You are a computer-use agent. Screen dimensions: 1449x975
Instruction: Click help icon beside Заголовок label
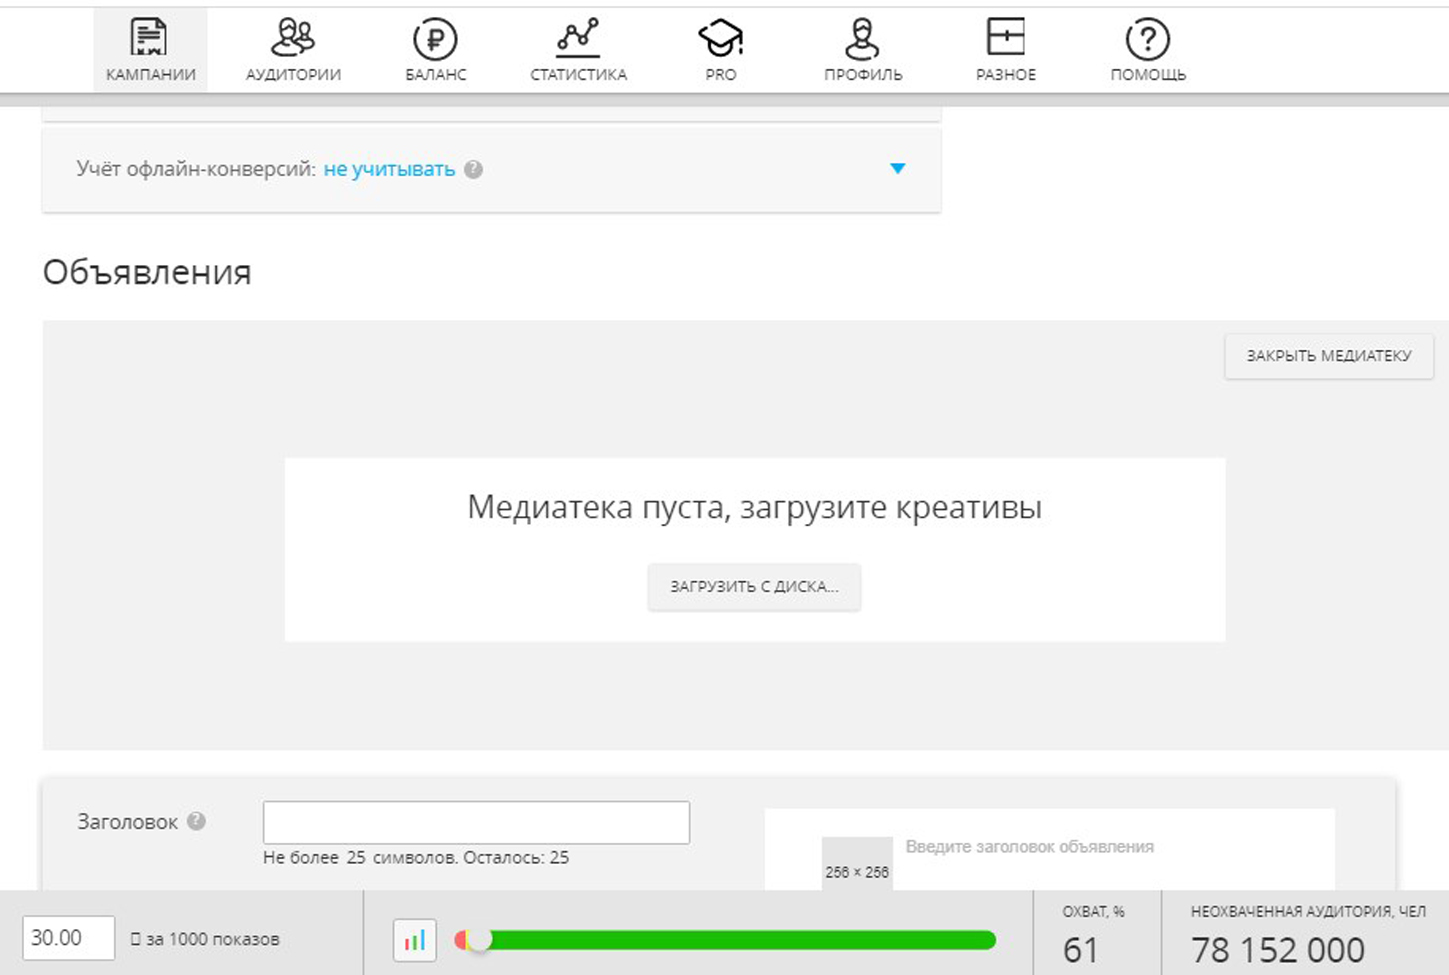(x=197, y=821)
